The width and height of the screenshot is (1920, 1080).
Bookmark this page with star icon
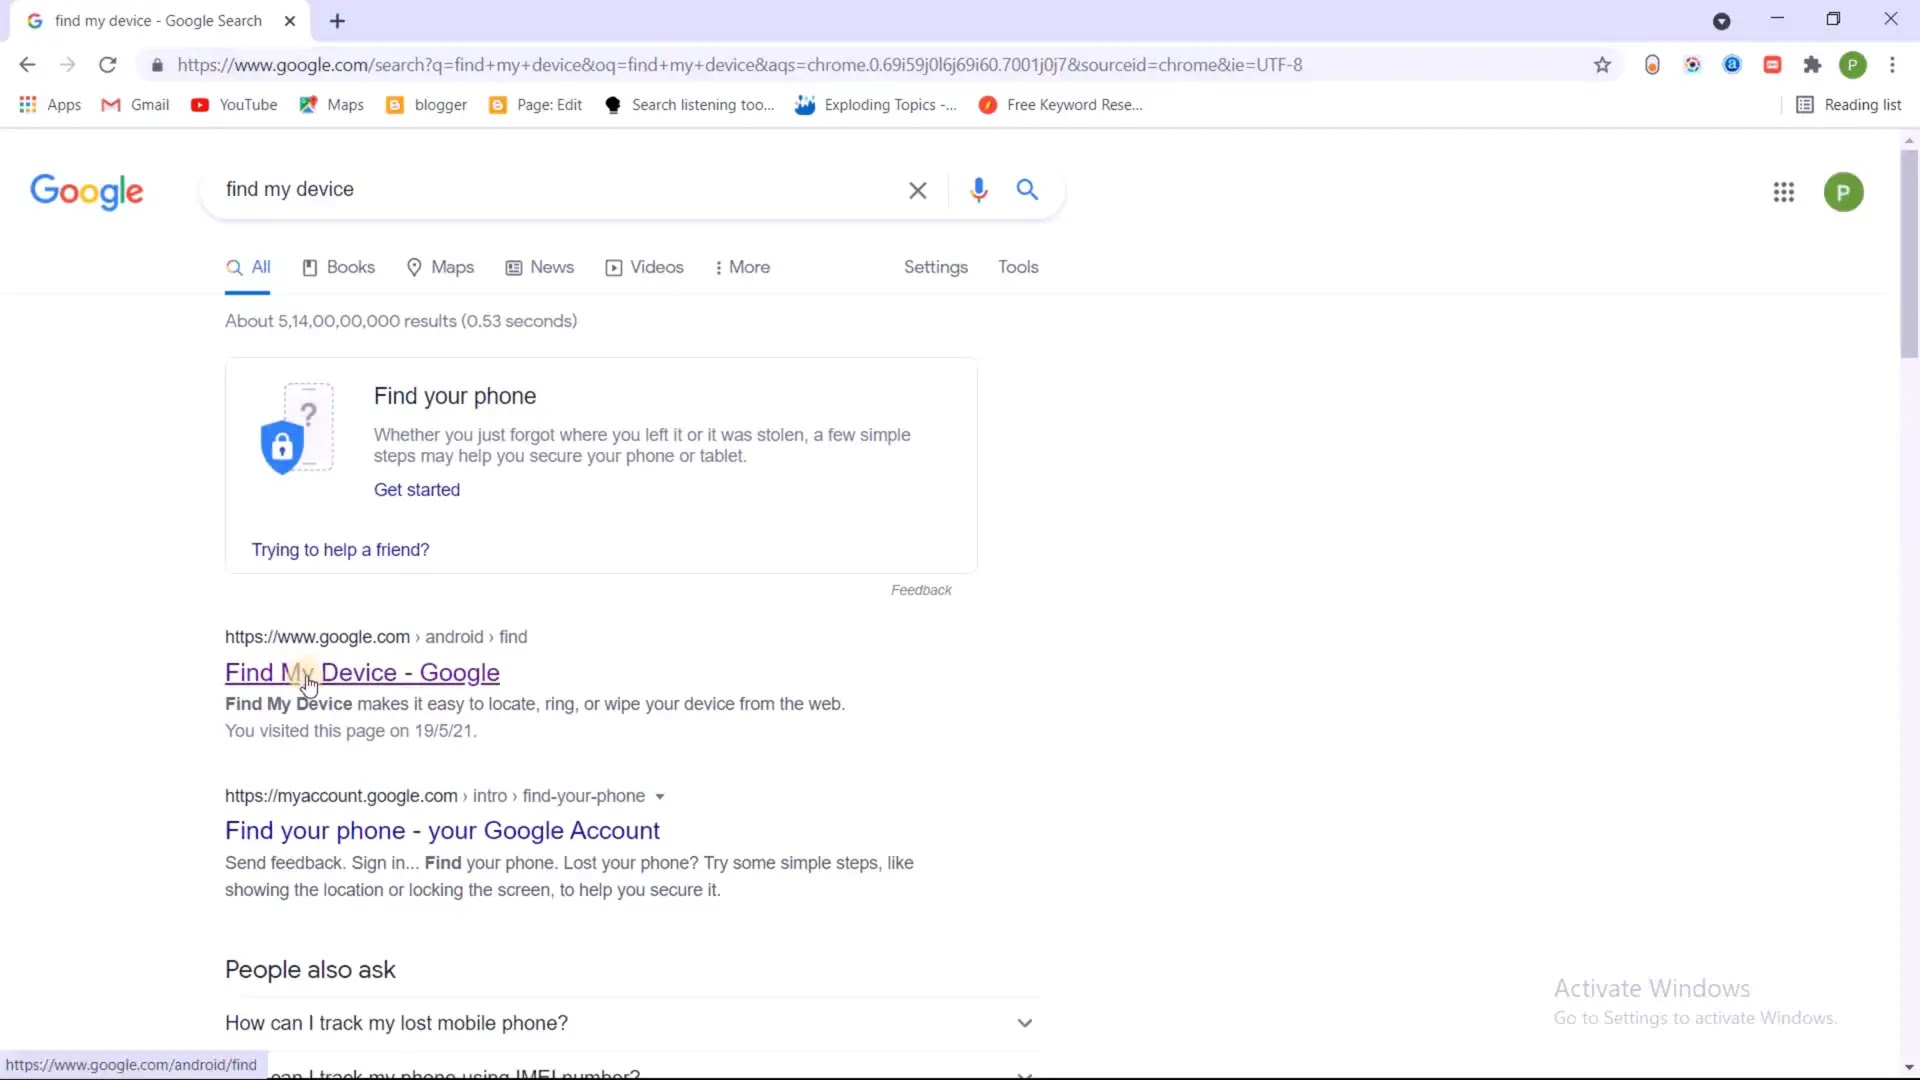coord(1602,65)
